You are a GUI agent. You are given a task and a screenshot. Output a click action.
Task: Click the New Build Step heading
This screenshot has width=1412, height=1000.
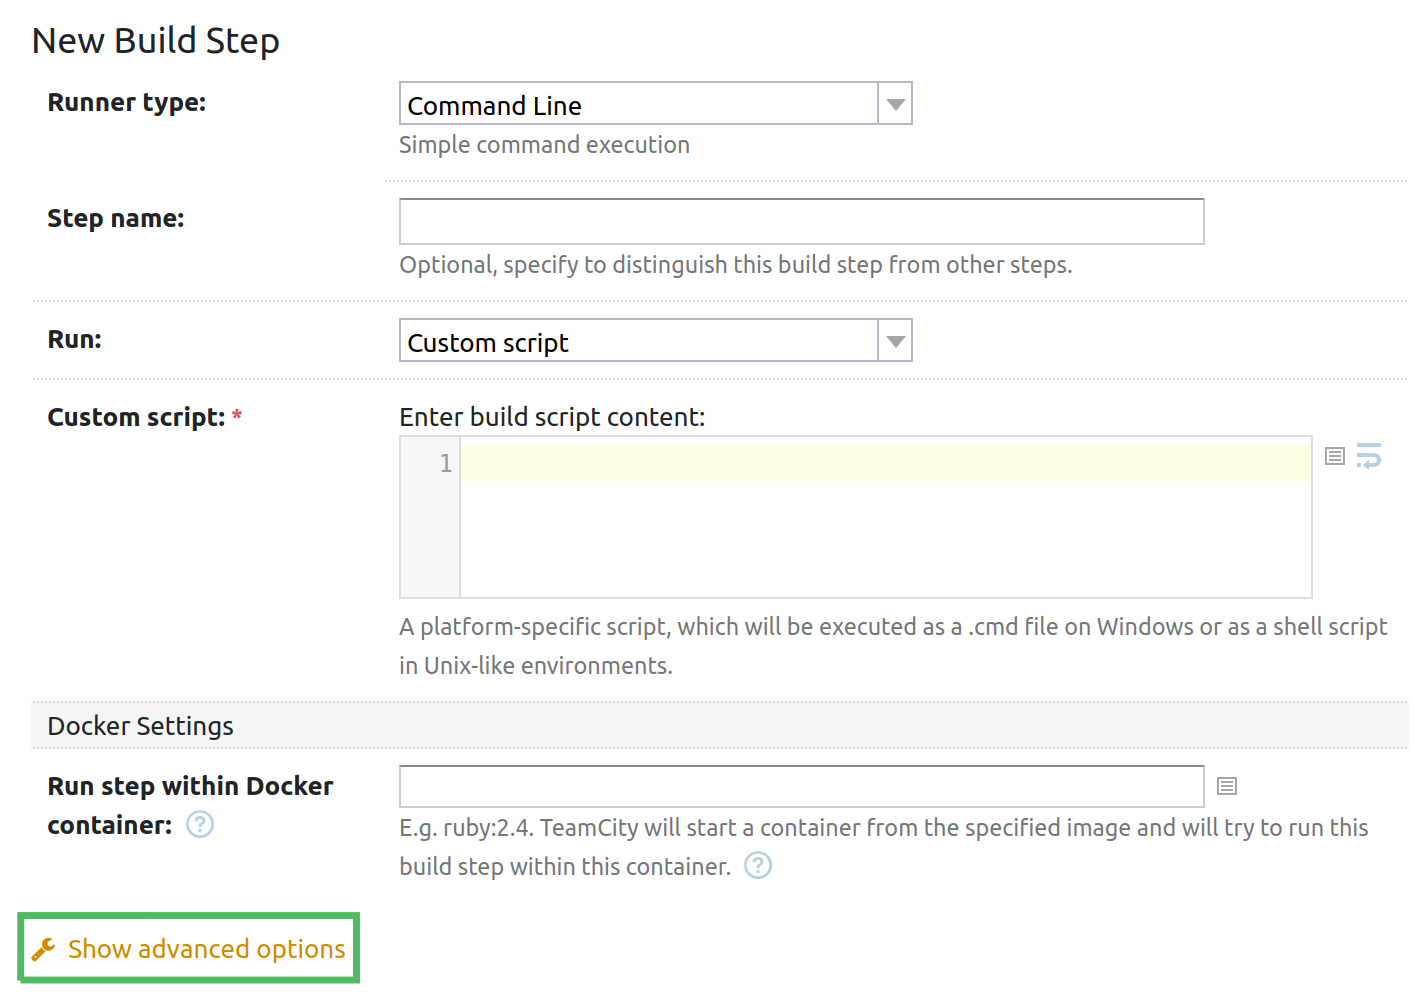click(x=155, y=40)
